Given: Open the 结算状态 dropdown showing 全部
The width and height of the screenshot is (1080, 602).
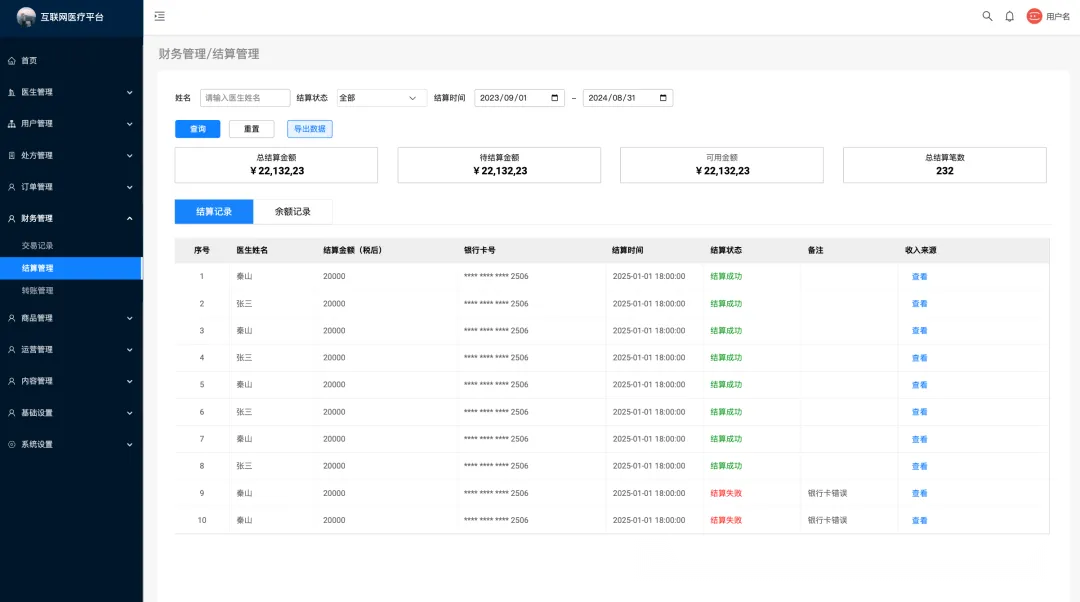Looking at the screenshot, I should [x=381, y=98].
